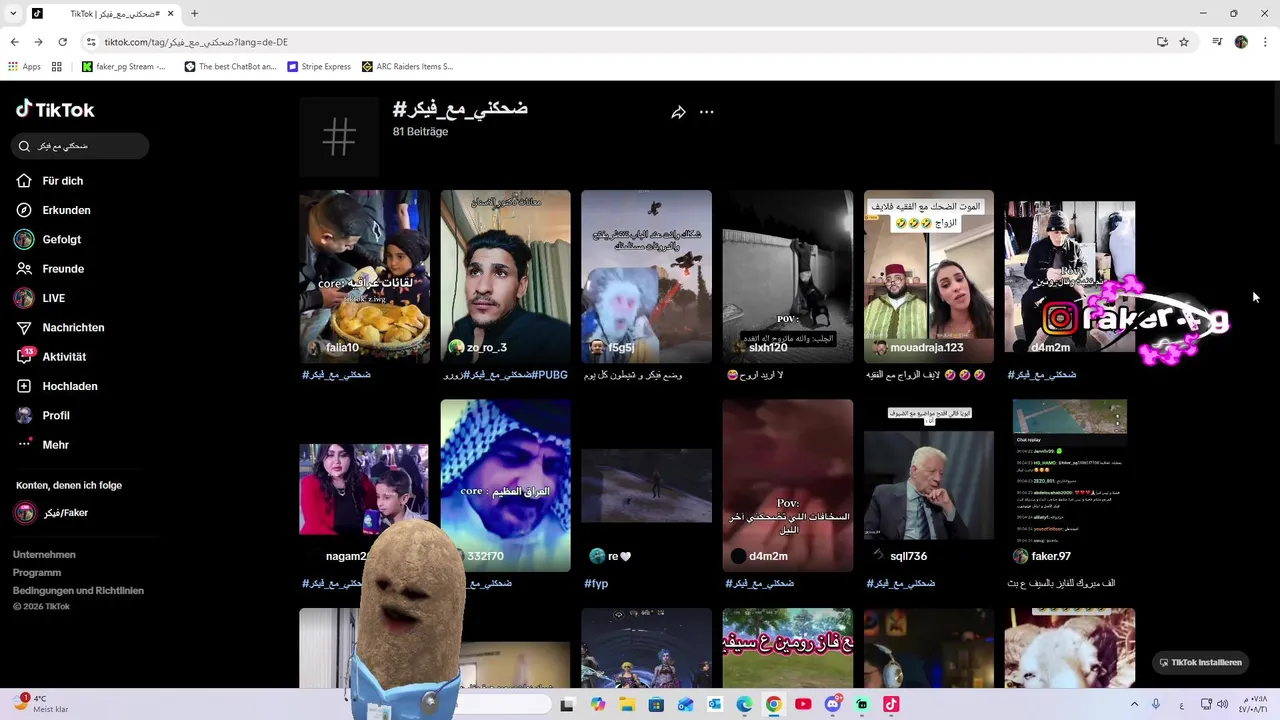1280x720 pixels.
Task: Click the 81 Beiträge post count
Action: coord(420,132)
